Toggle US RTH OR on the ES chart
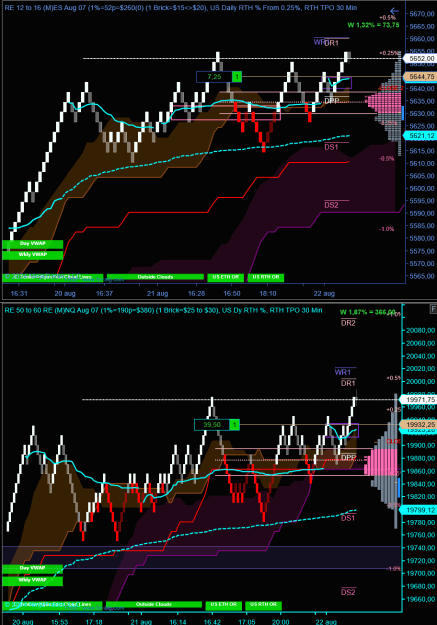Screen dimensions: 437x625 266,277
